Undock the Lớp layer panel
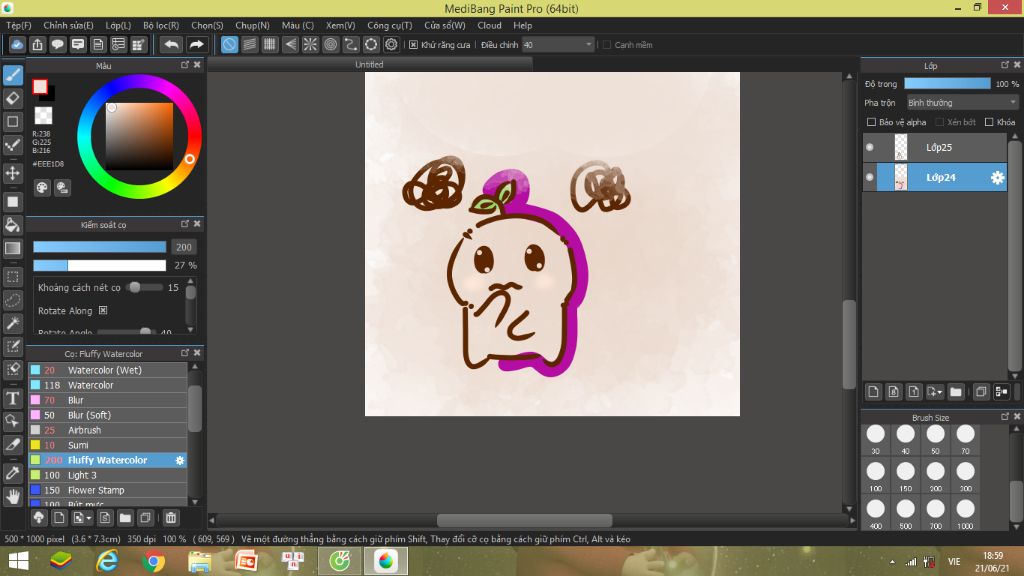 point(1004,65)
